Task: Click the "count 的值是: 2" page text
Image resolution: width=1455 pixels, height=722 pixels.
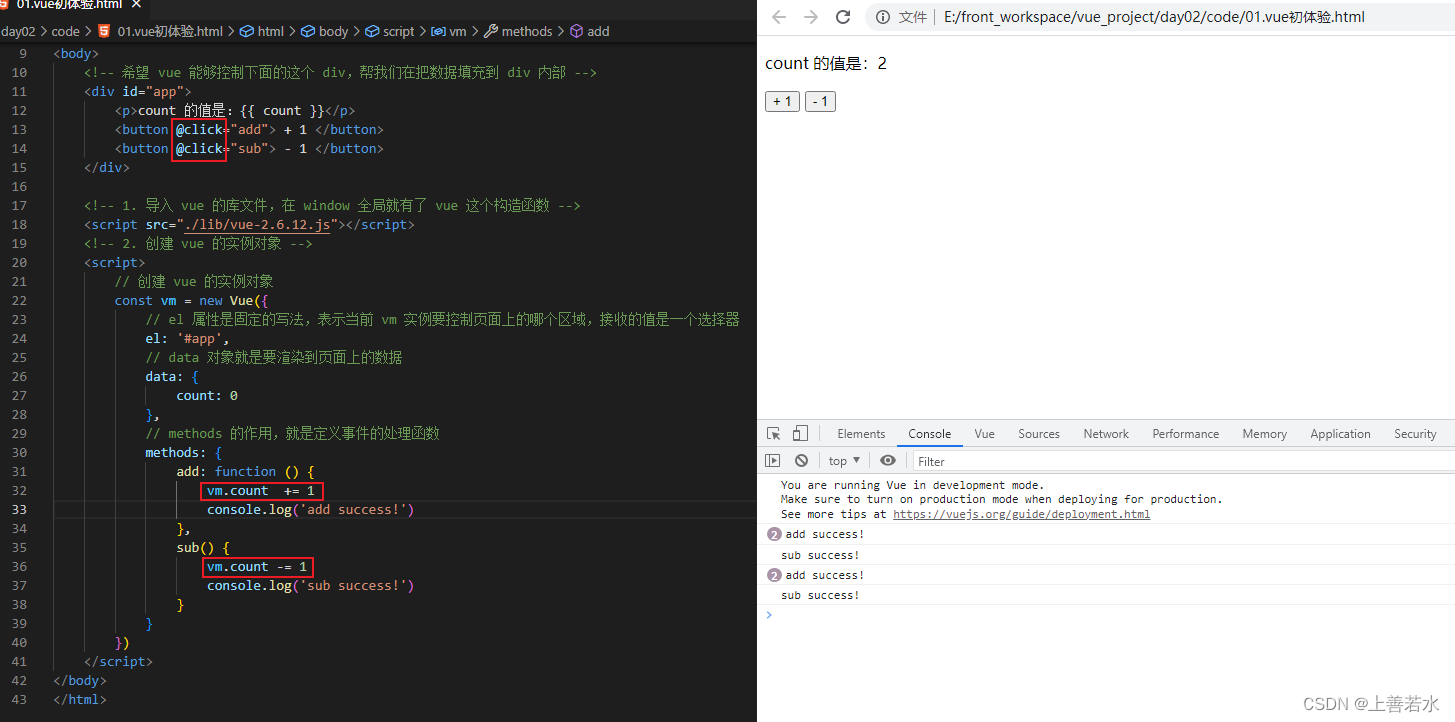Action: pos(825,63)
